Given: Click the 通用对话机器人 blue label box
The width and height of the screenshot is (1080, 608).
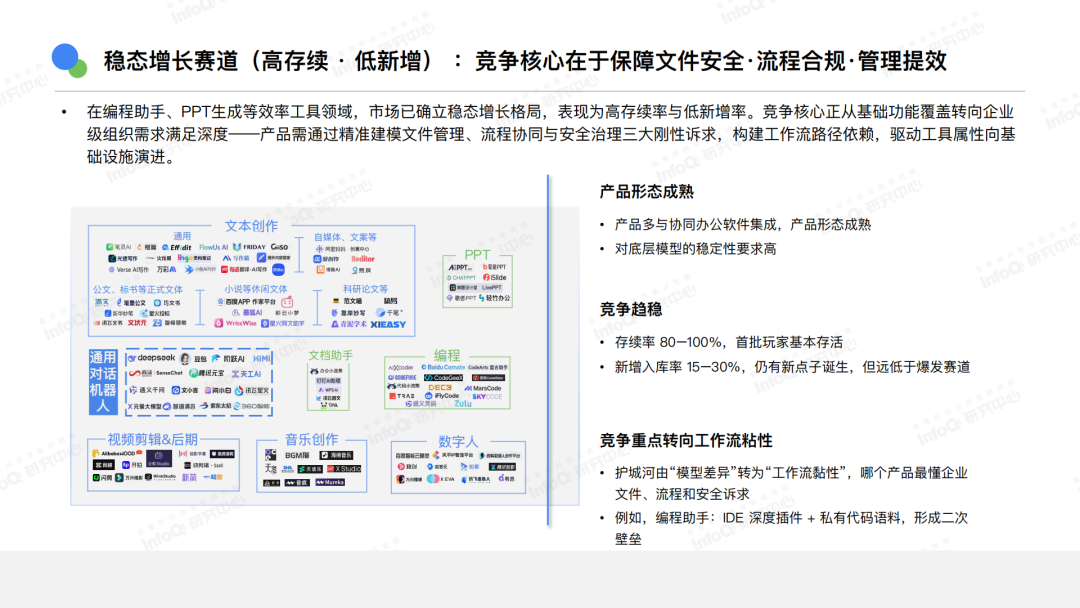Looking at the screenshot, I should [103, 382].
